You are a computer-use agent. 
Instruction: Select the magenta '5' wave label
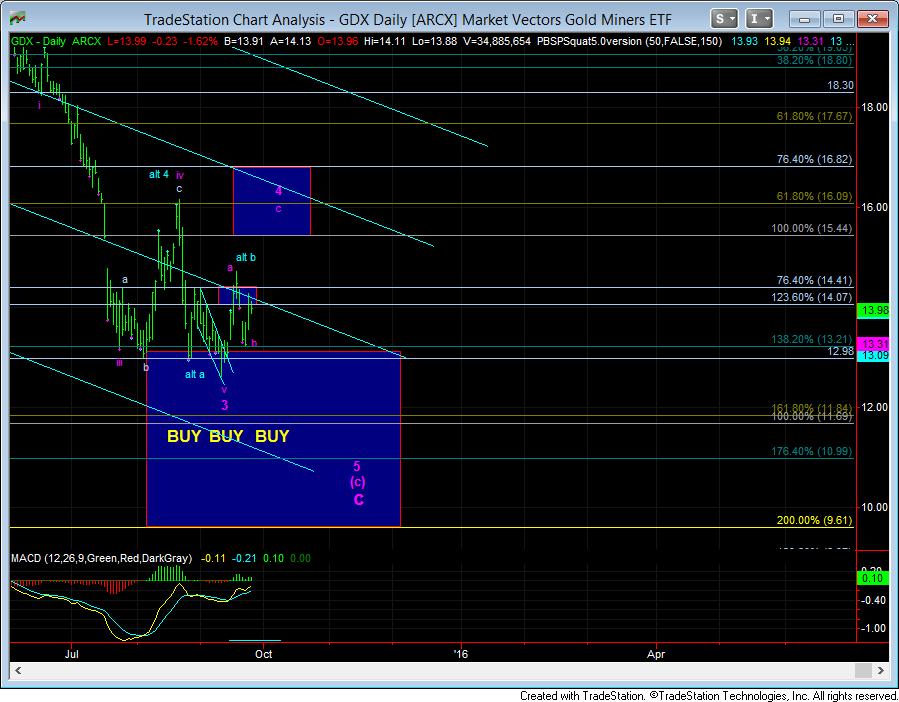point(357,466)
